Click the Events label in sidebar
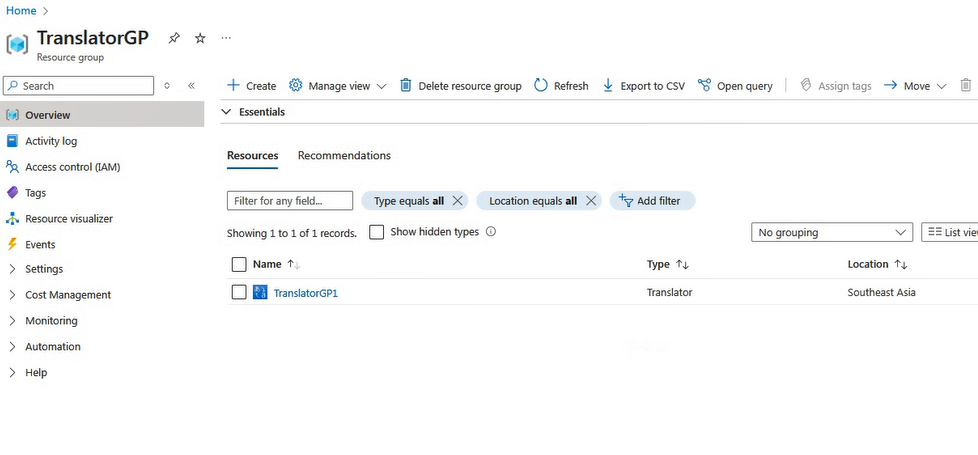The width and height of the screenshot is (978, 455). coord(40,245)
